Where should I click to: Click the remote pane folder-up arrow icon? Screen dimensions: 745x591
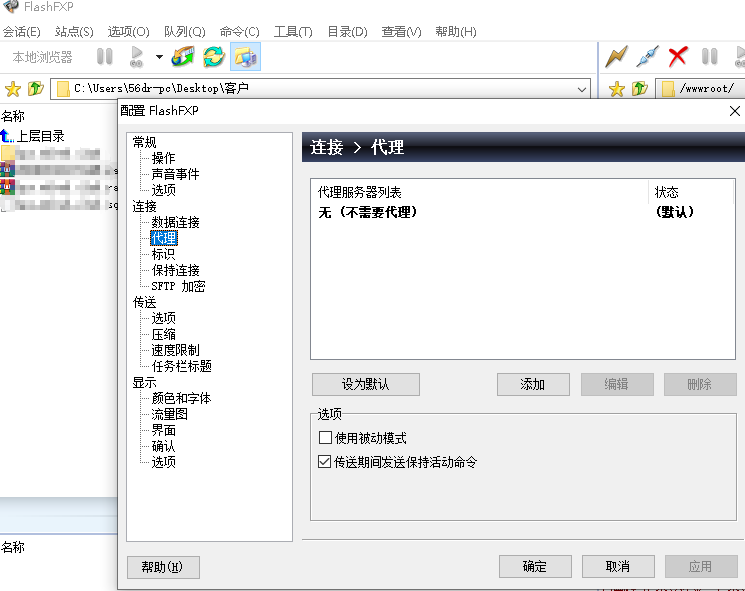[640, 88]
